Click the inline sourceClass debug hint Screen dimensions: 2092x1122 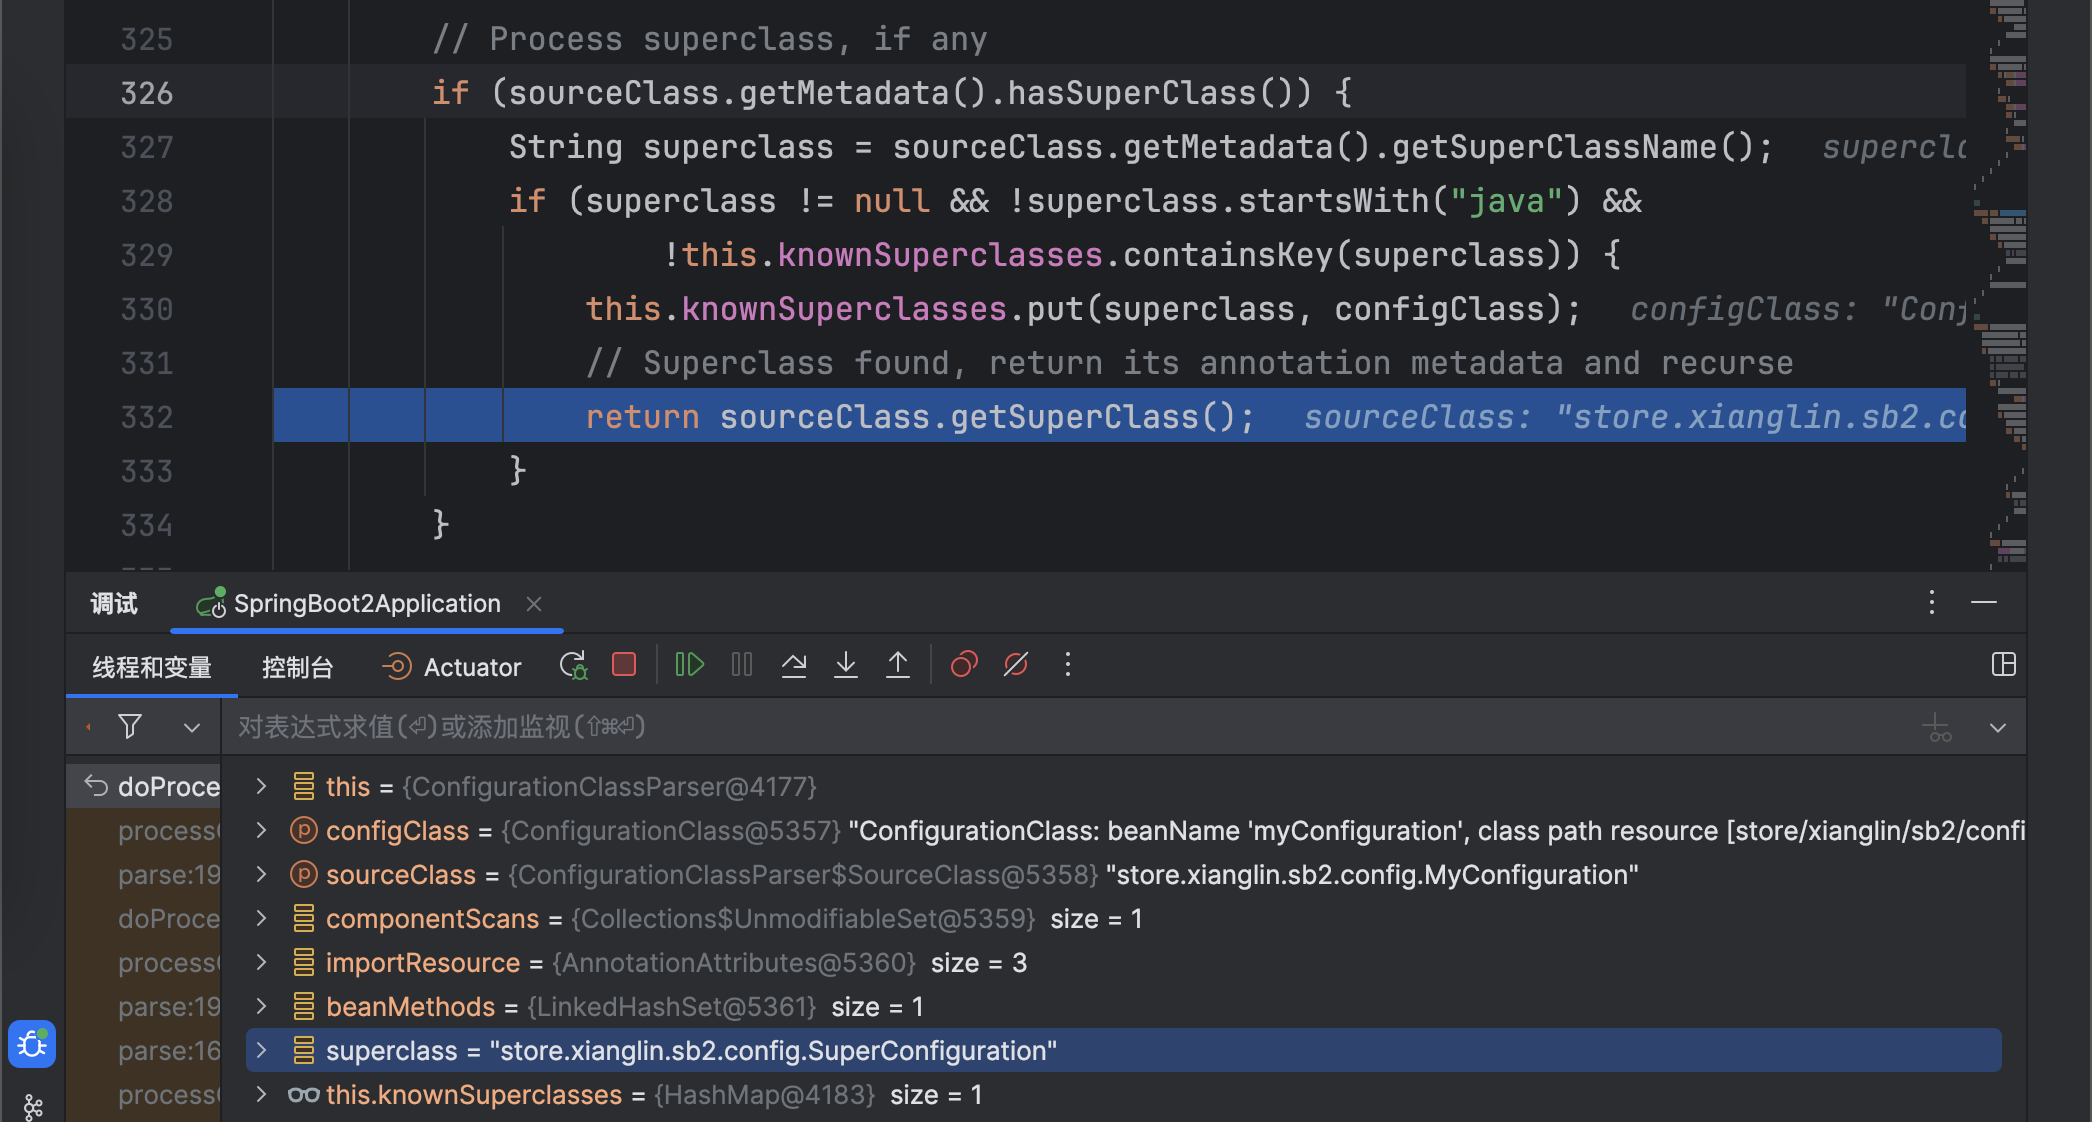[1635, 417]
